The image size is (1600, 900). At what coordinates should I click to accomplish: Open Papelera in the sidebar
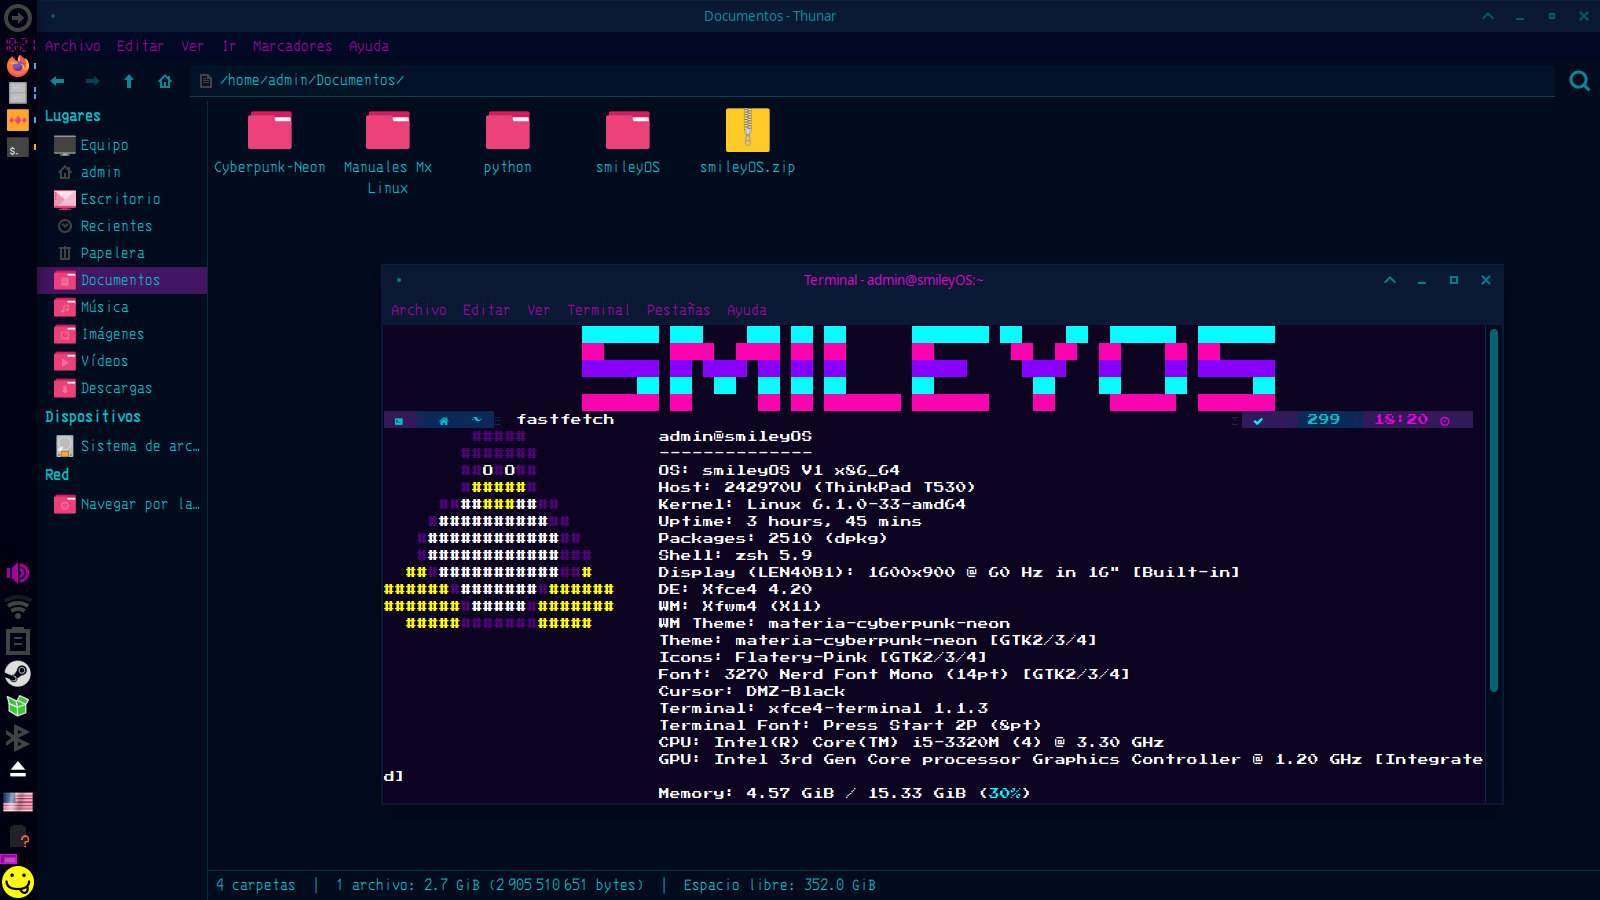pos(122,253)
